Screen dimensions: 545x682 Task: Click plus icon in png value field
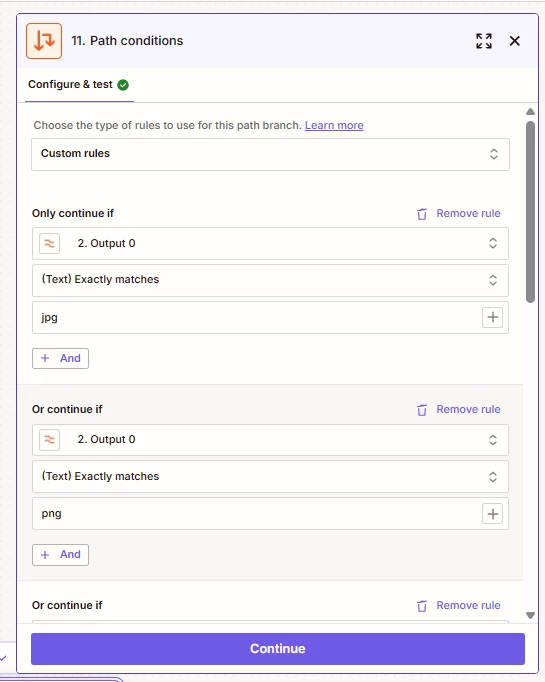tap(492, 514)
